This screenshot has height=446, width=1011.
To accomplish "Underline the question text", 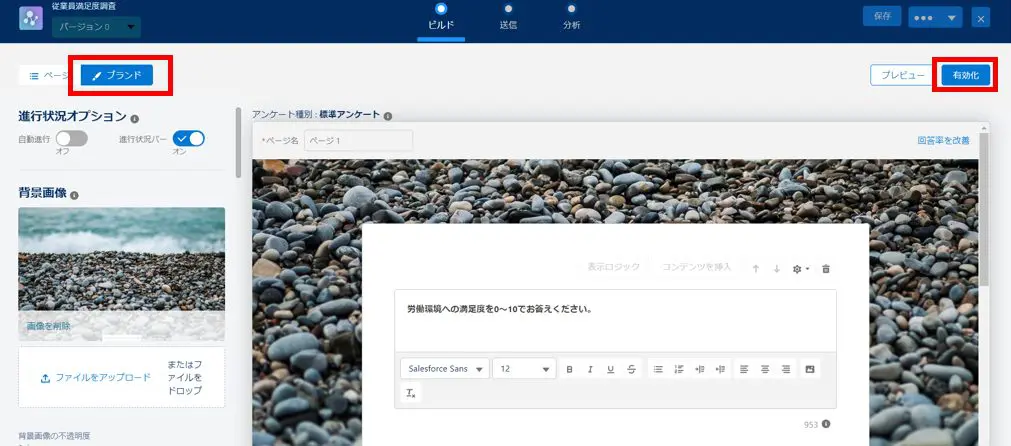I will (611, 369).
